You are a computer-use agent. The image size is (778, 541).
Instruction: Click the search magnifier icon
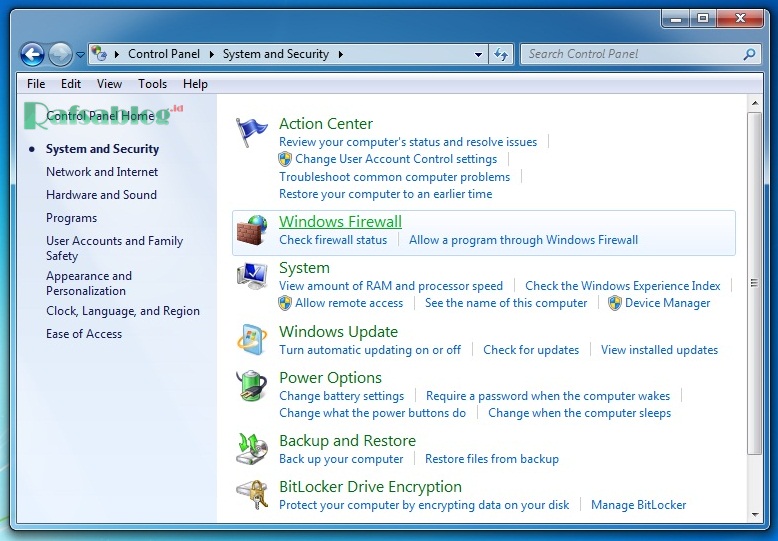click(x=749, y=54)
